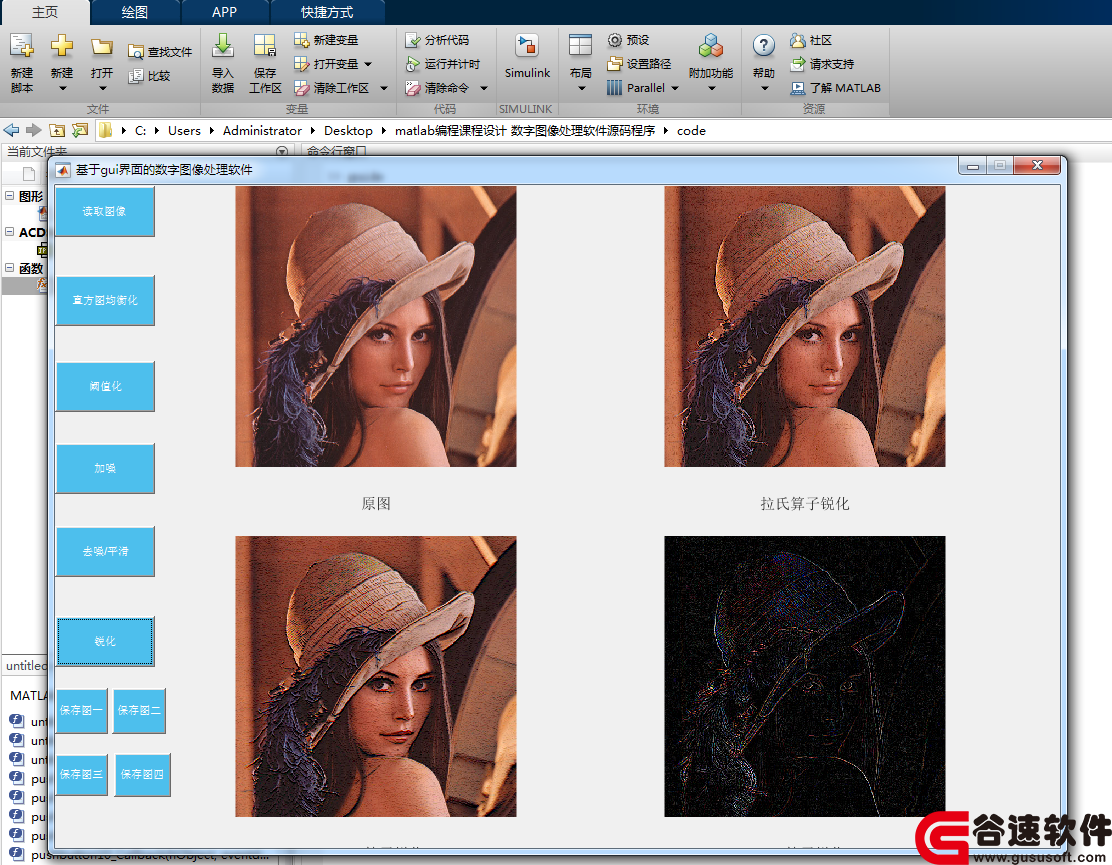1112x865 pixels.
Task: Click the New Script icon (新建脚本)
Action: 22,47
